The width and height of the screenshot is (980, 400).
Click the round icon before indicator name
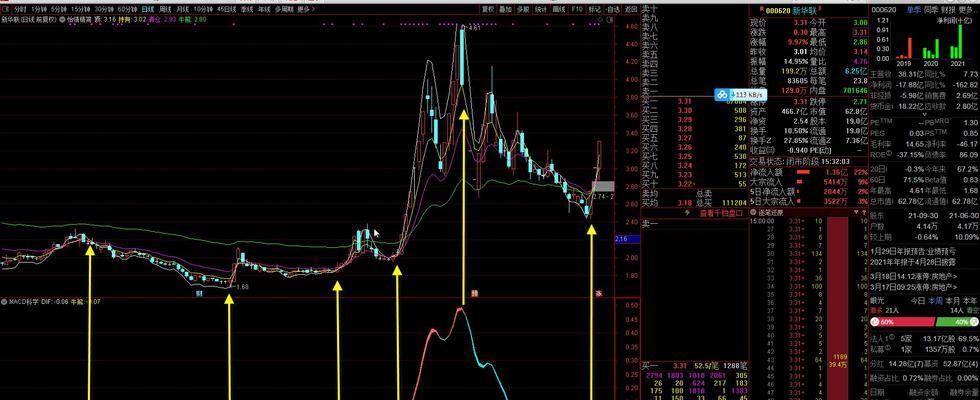click(x=62, y=19)
